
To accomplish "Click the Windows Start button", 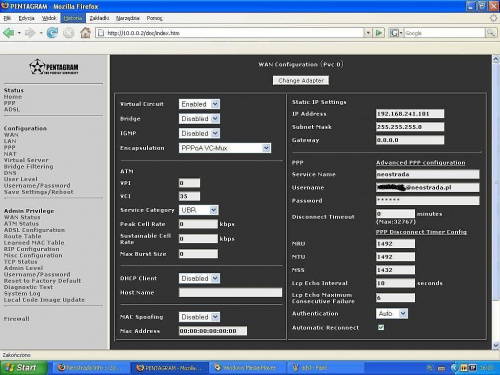I will click(23, 368).
